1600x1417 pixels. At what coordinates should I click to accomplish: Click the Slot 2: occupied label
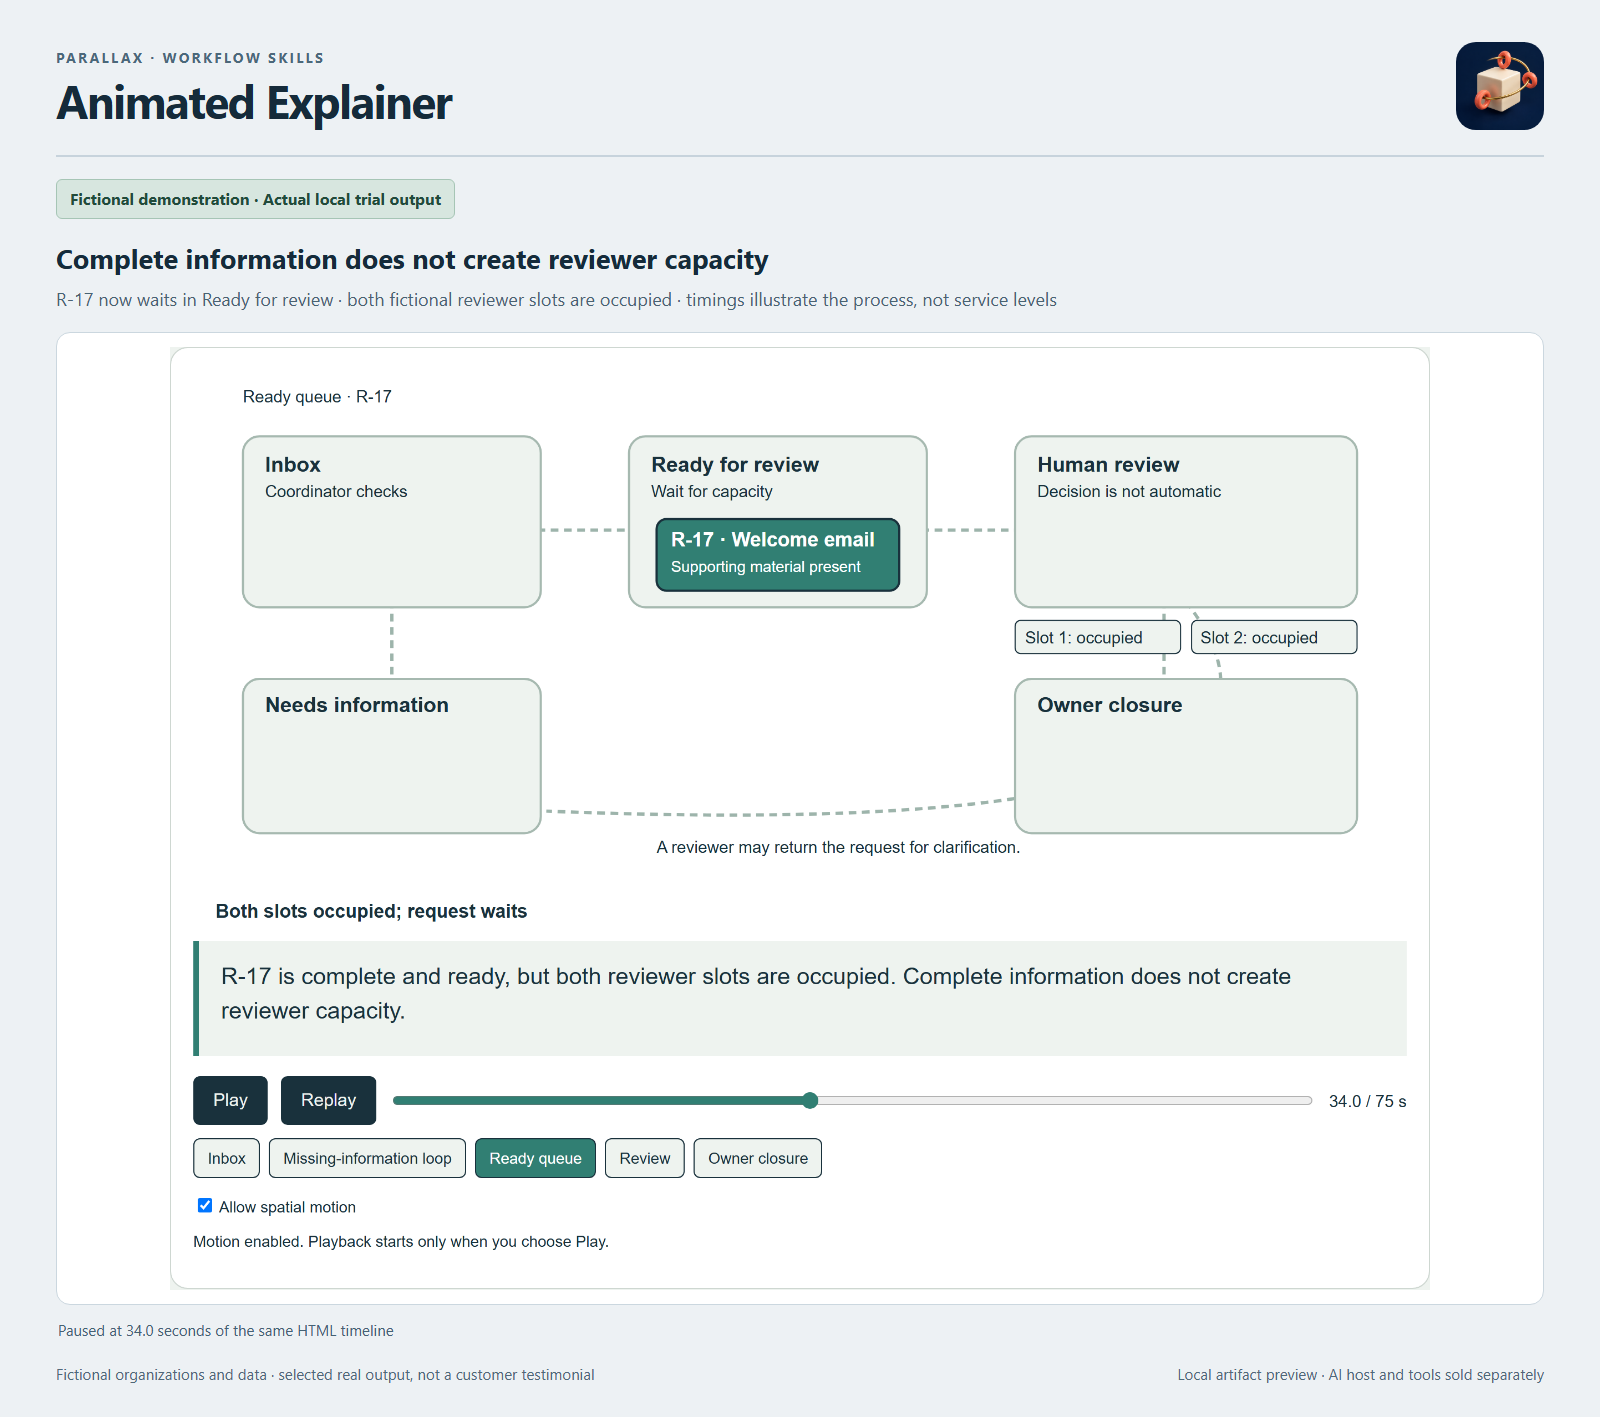(x=1274, y=637)
